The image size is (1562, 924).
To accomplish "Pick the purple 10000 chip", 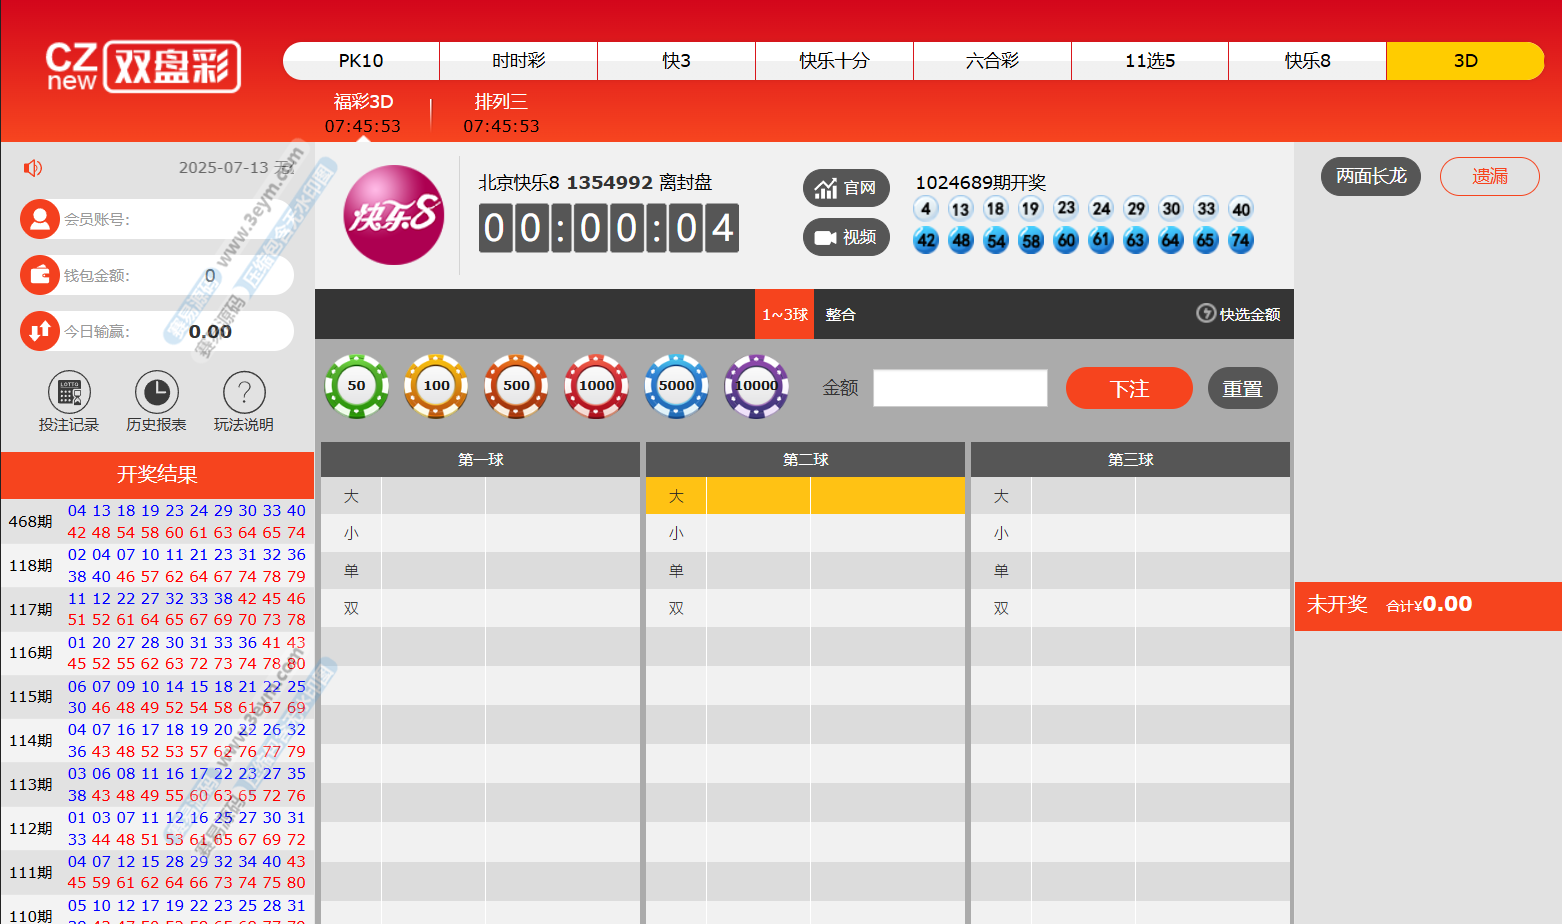I will click(756, 386).
